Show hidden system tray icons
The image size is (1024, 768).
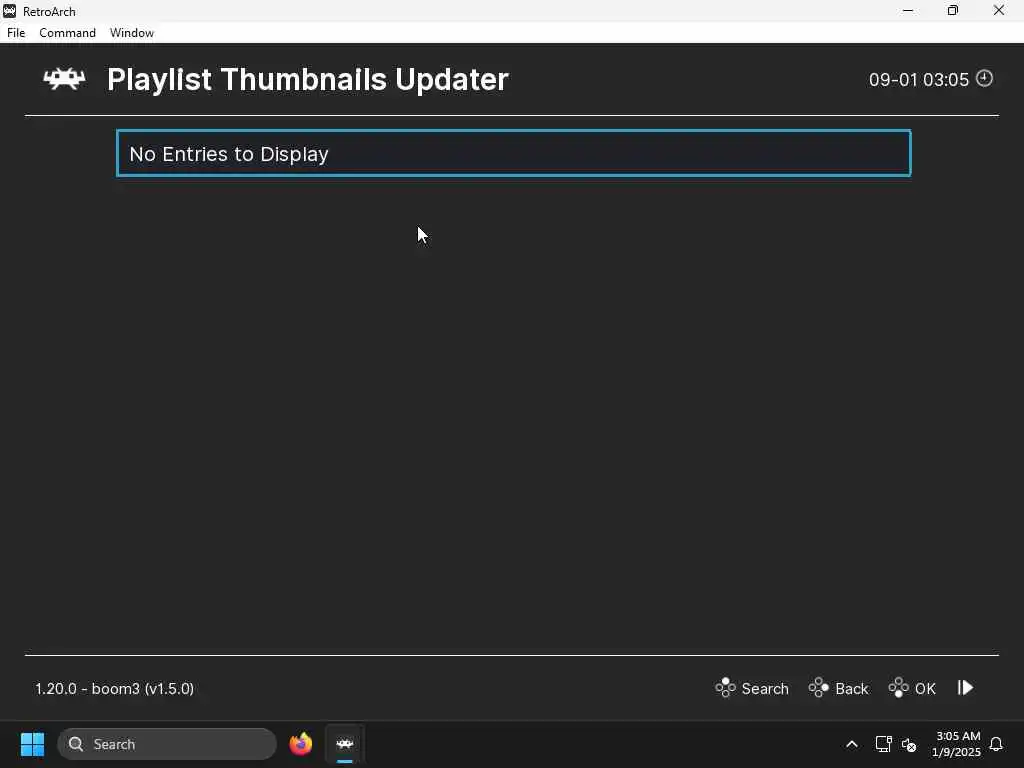click(x=852, y=744)
